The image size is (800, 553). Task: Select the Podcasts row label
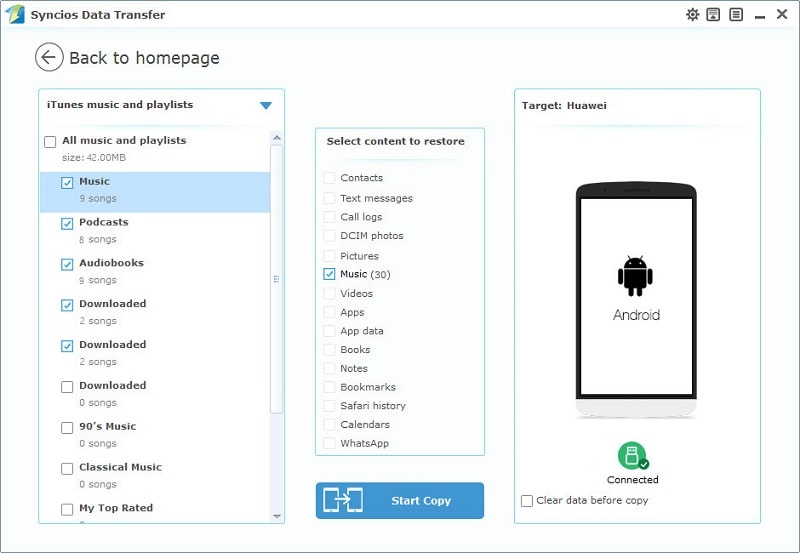pos(104,222)
